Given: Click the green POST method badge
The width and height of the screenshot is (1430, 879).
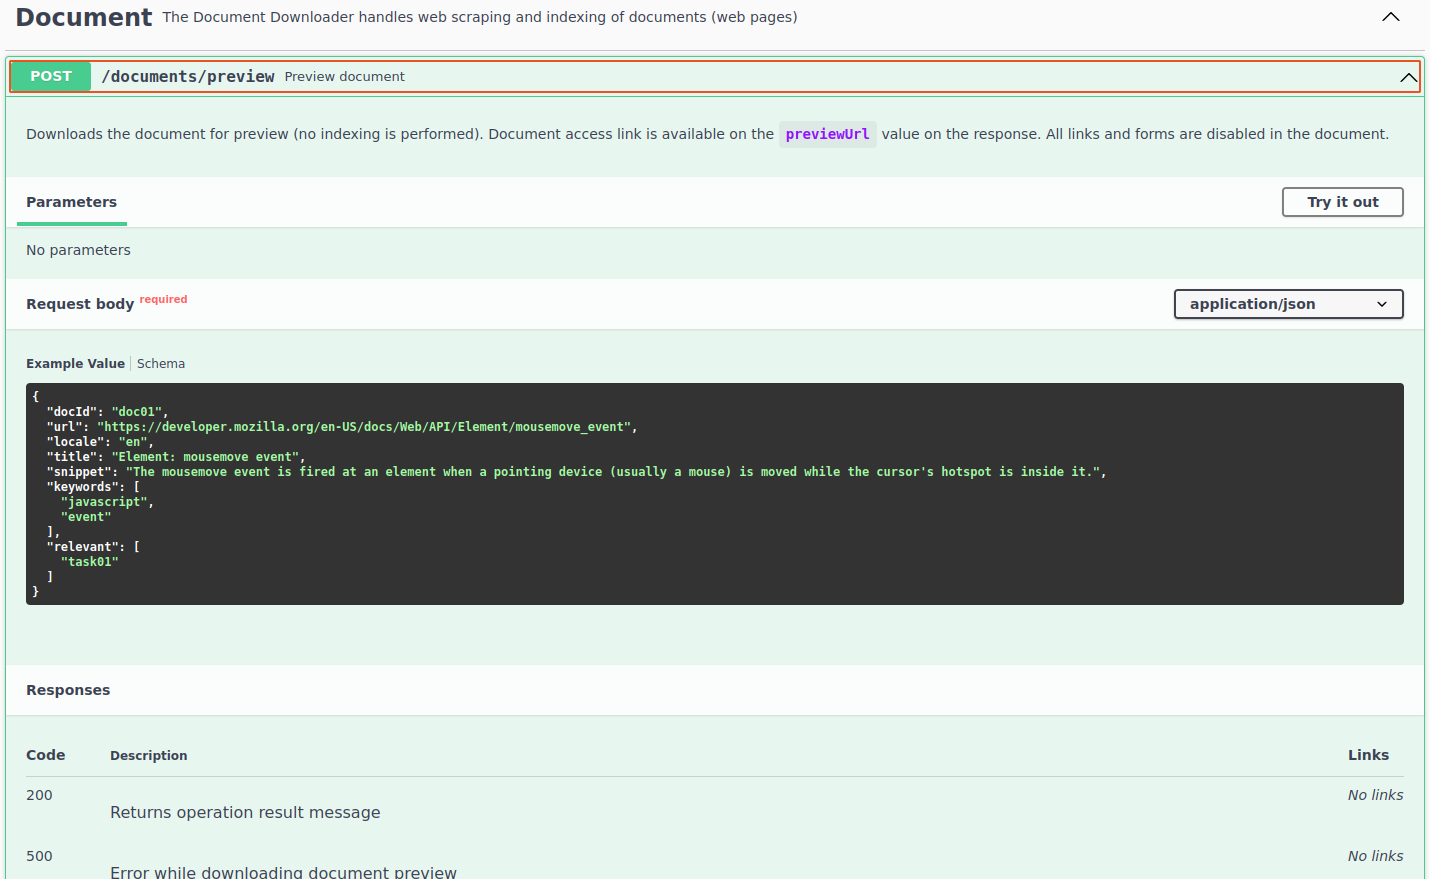Looking at the screenshot, I should (x=51, y=76).
